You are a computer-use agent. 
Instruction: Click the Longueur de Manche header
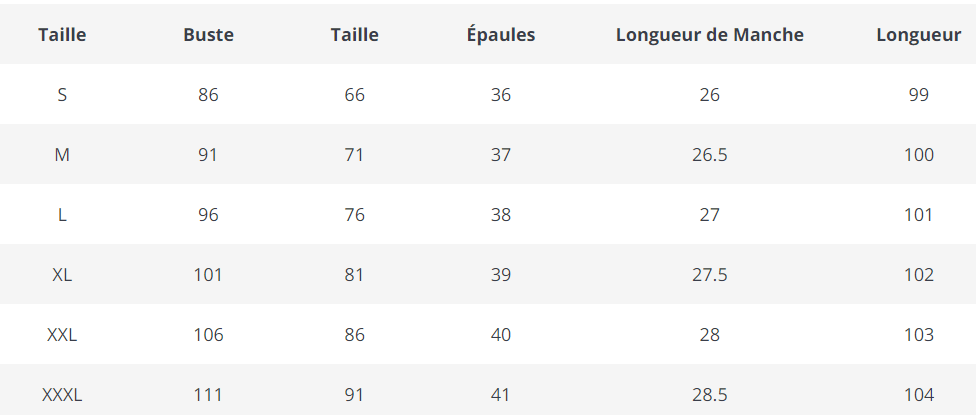coord(710,35)
